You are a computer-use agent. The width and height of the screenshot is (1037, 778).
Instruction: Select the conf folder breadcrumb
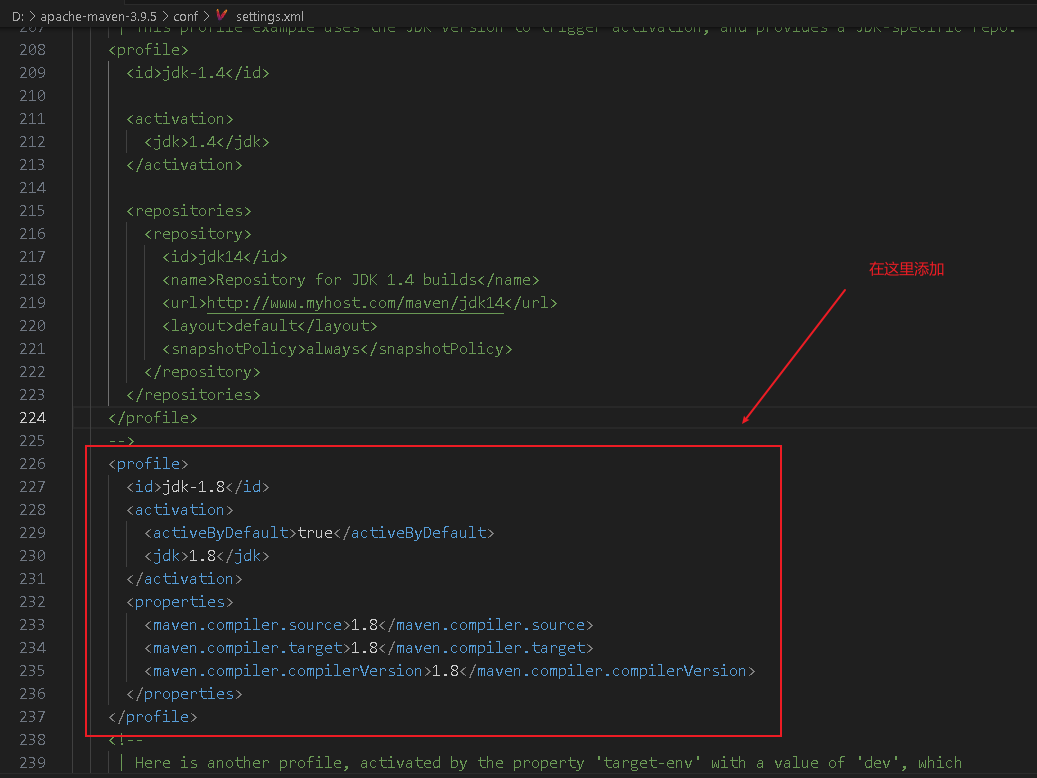click(x=185, y=17)
